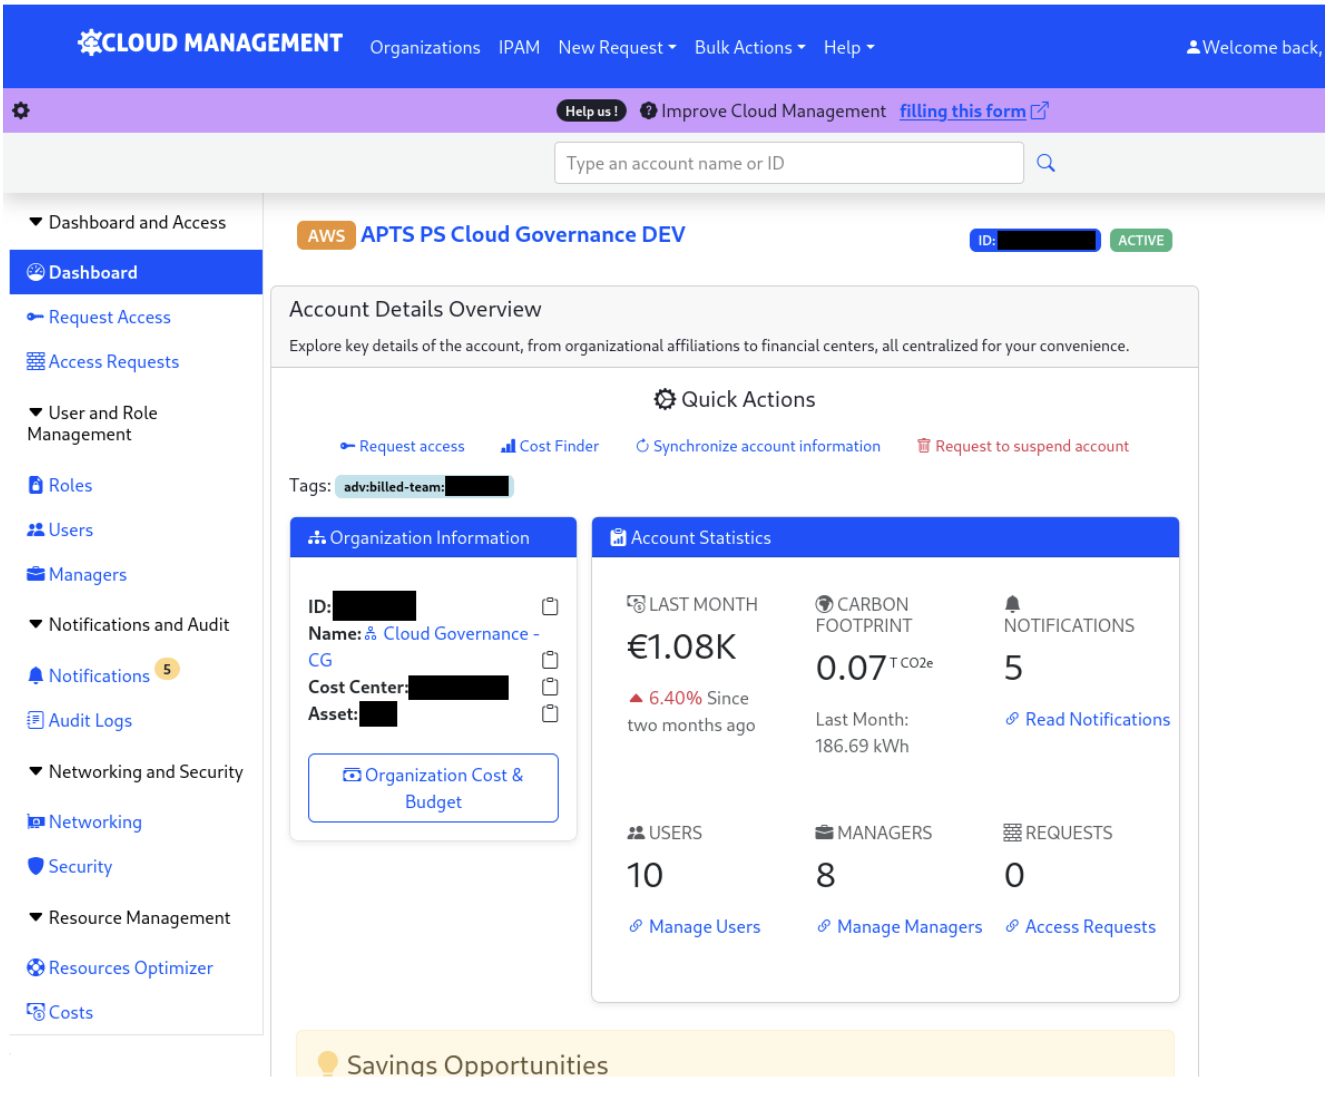Click the user profile icon near Welcome back
Image resolution: width=1332 pixels, height=1108 pixels.
[1193, 47]
